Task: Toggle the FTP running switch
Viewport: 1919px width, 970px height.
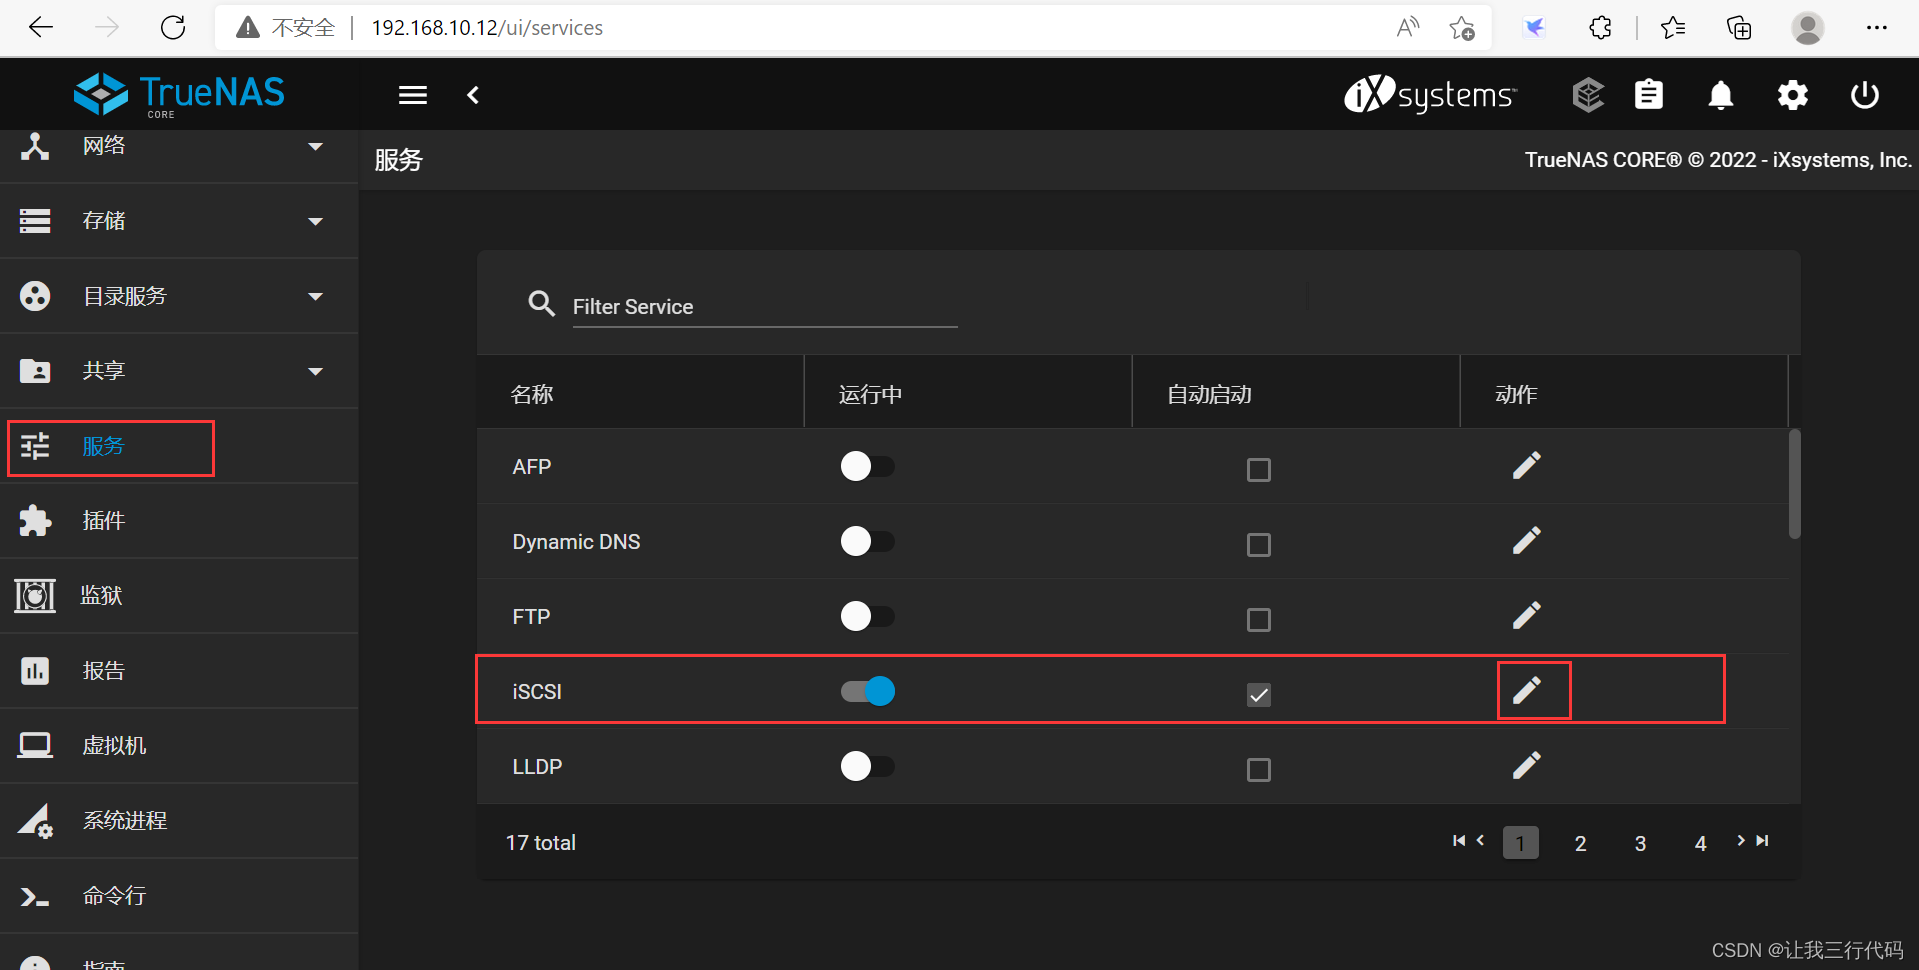Action: tap(867, 616)
